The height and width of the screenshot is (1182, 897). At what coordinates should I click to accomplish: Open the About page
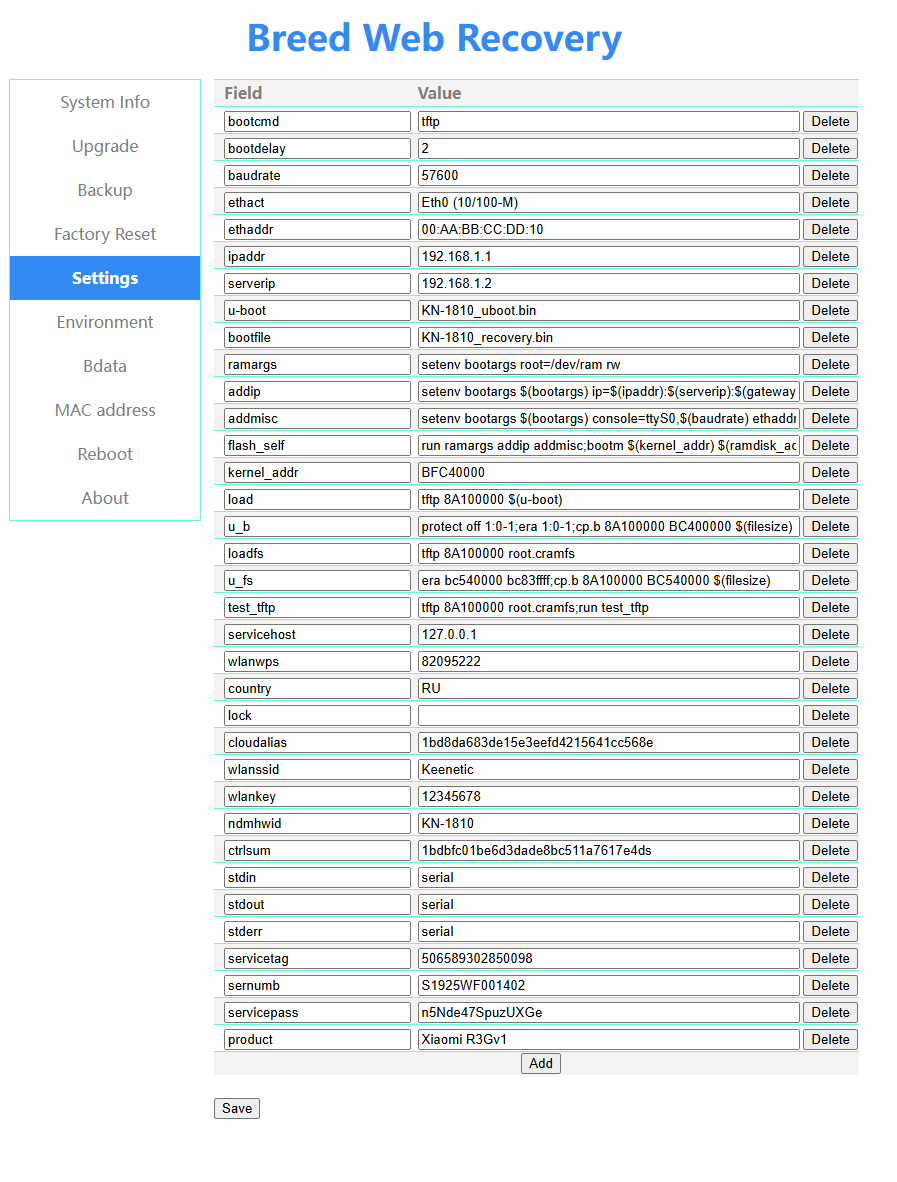pos(105,498)
